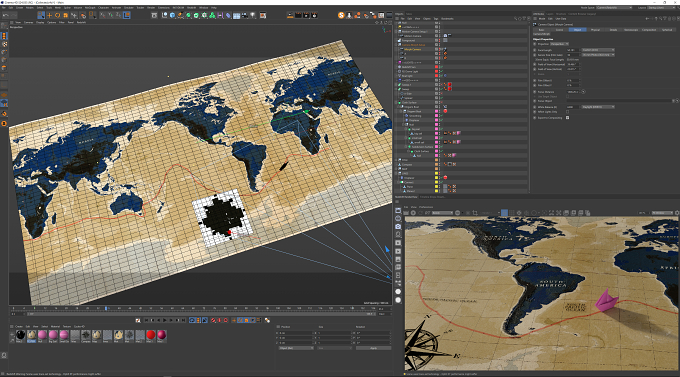Toggle the Z axis lock
The height and width of the screenshot is (377, 680).
tap(118, 15)
